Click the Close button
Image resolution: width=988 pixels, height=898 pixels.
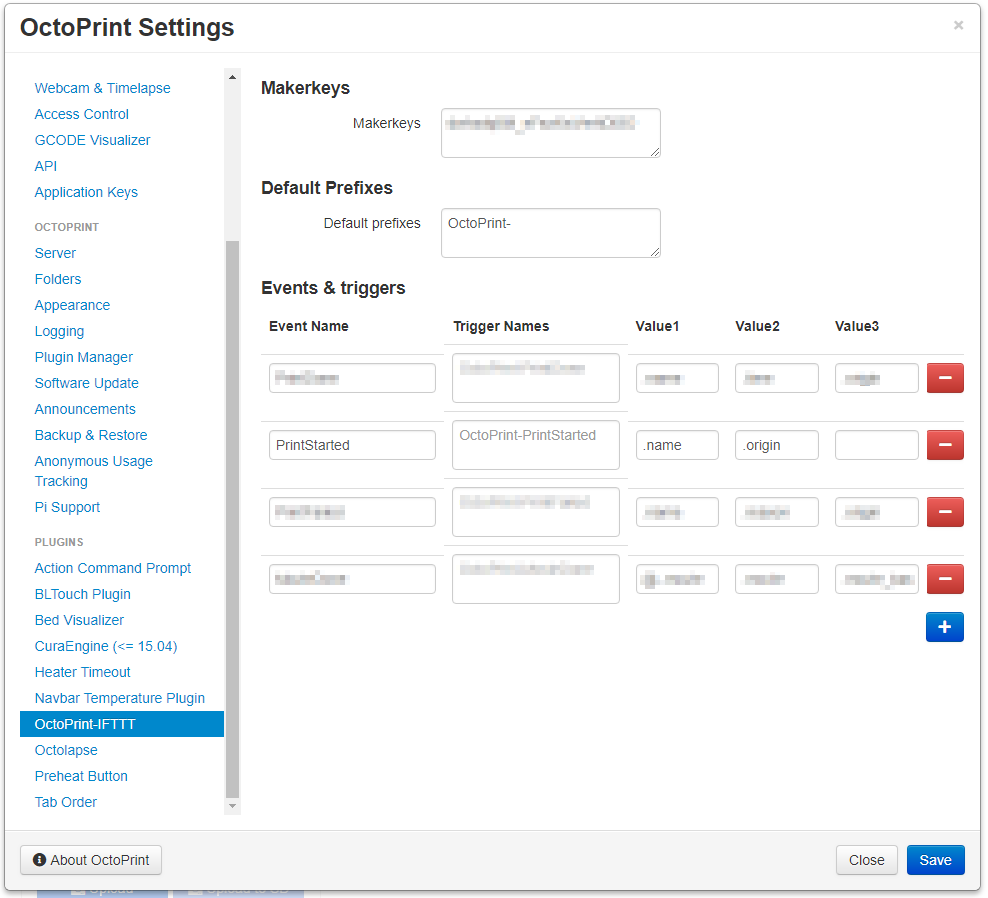click(x=866, y=860)
